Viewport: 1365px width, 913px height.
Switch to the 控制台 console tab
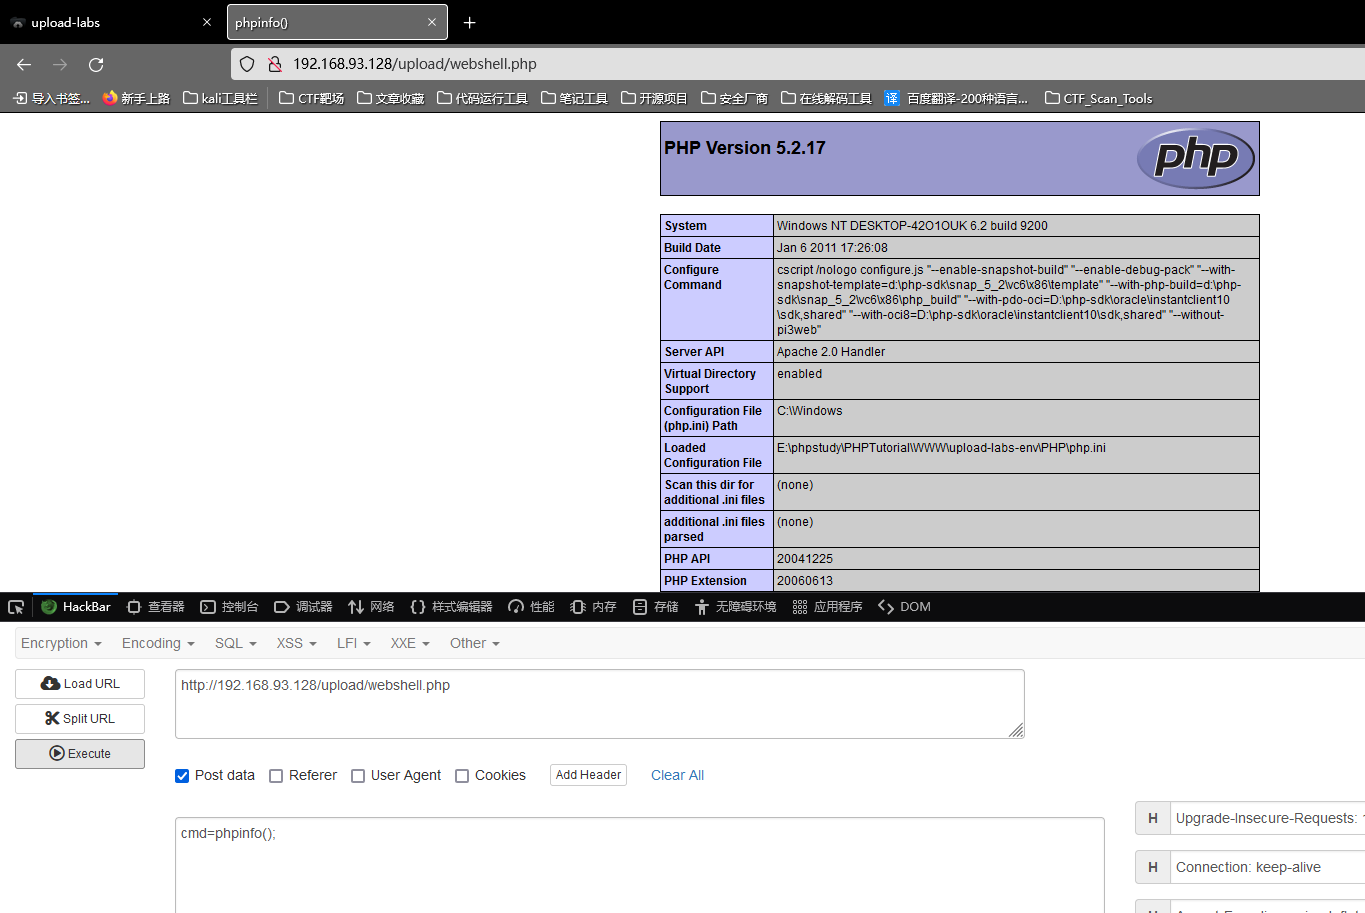coord(229,607)
